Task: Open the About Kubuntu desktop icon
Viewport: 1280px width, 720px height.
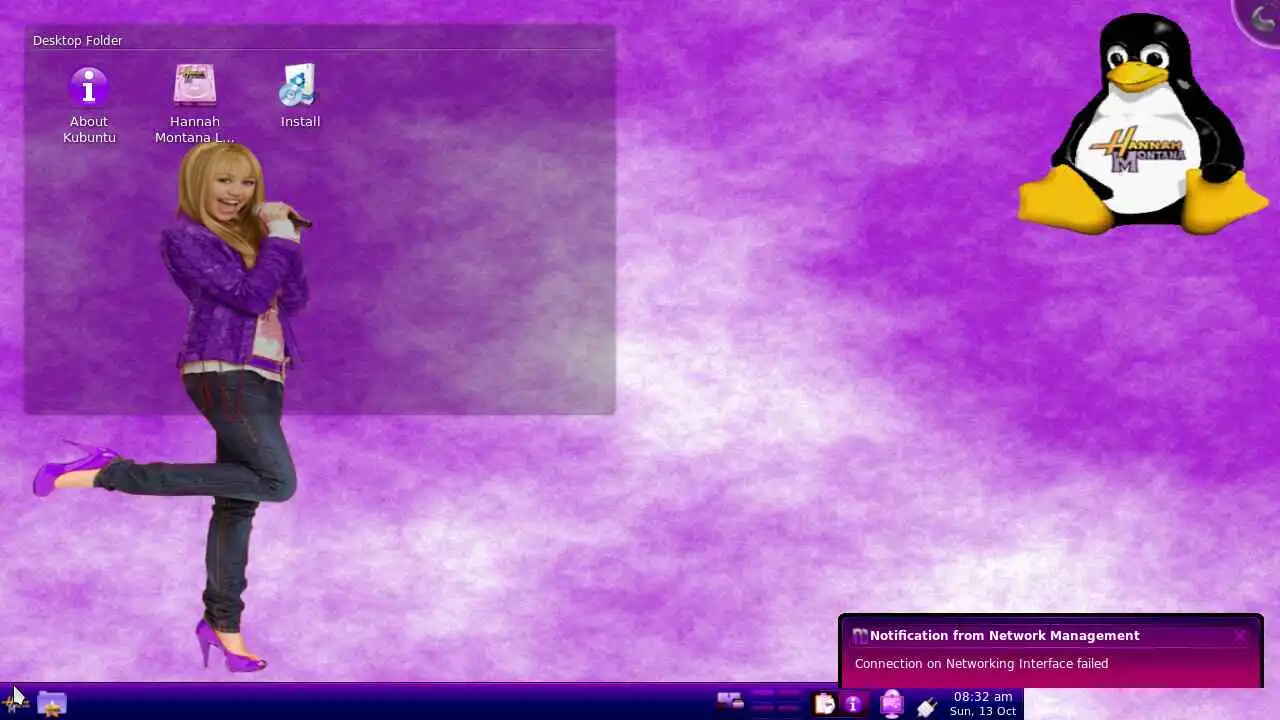Action: pyautogui.click(x=89, y=105)
